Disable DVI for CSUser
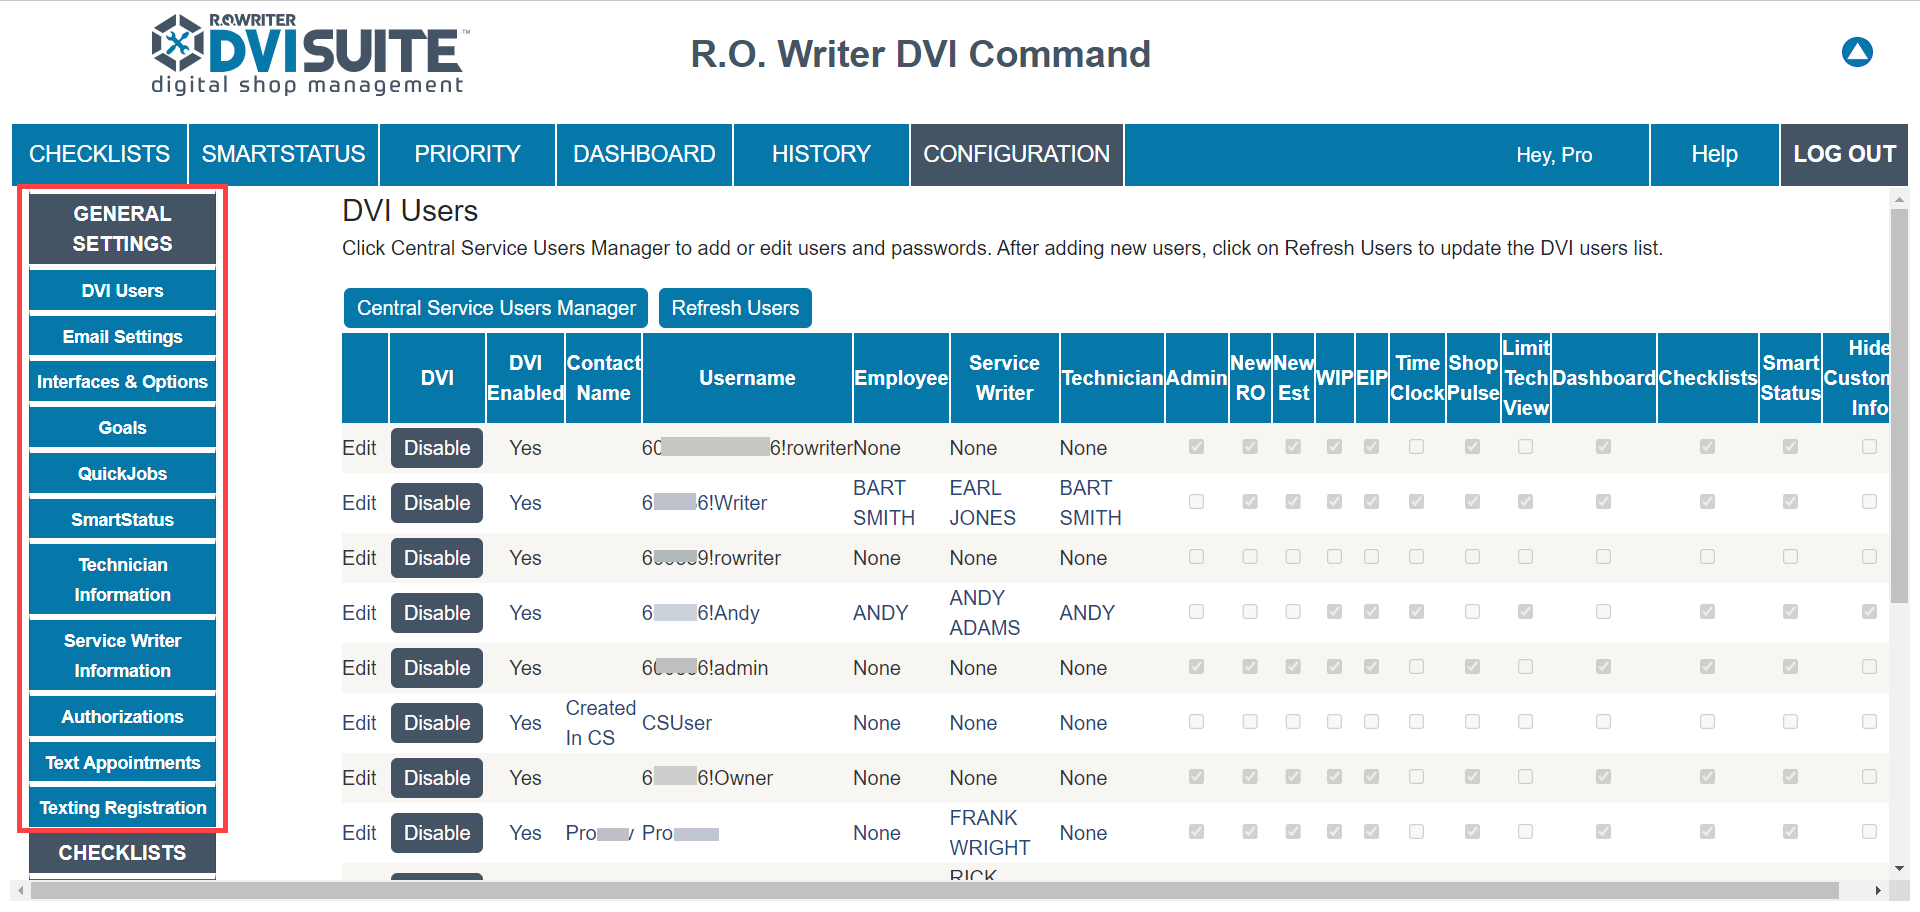The width and height of the screenshot is (1920, 912). [437, 723]
